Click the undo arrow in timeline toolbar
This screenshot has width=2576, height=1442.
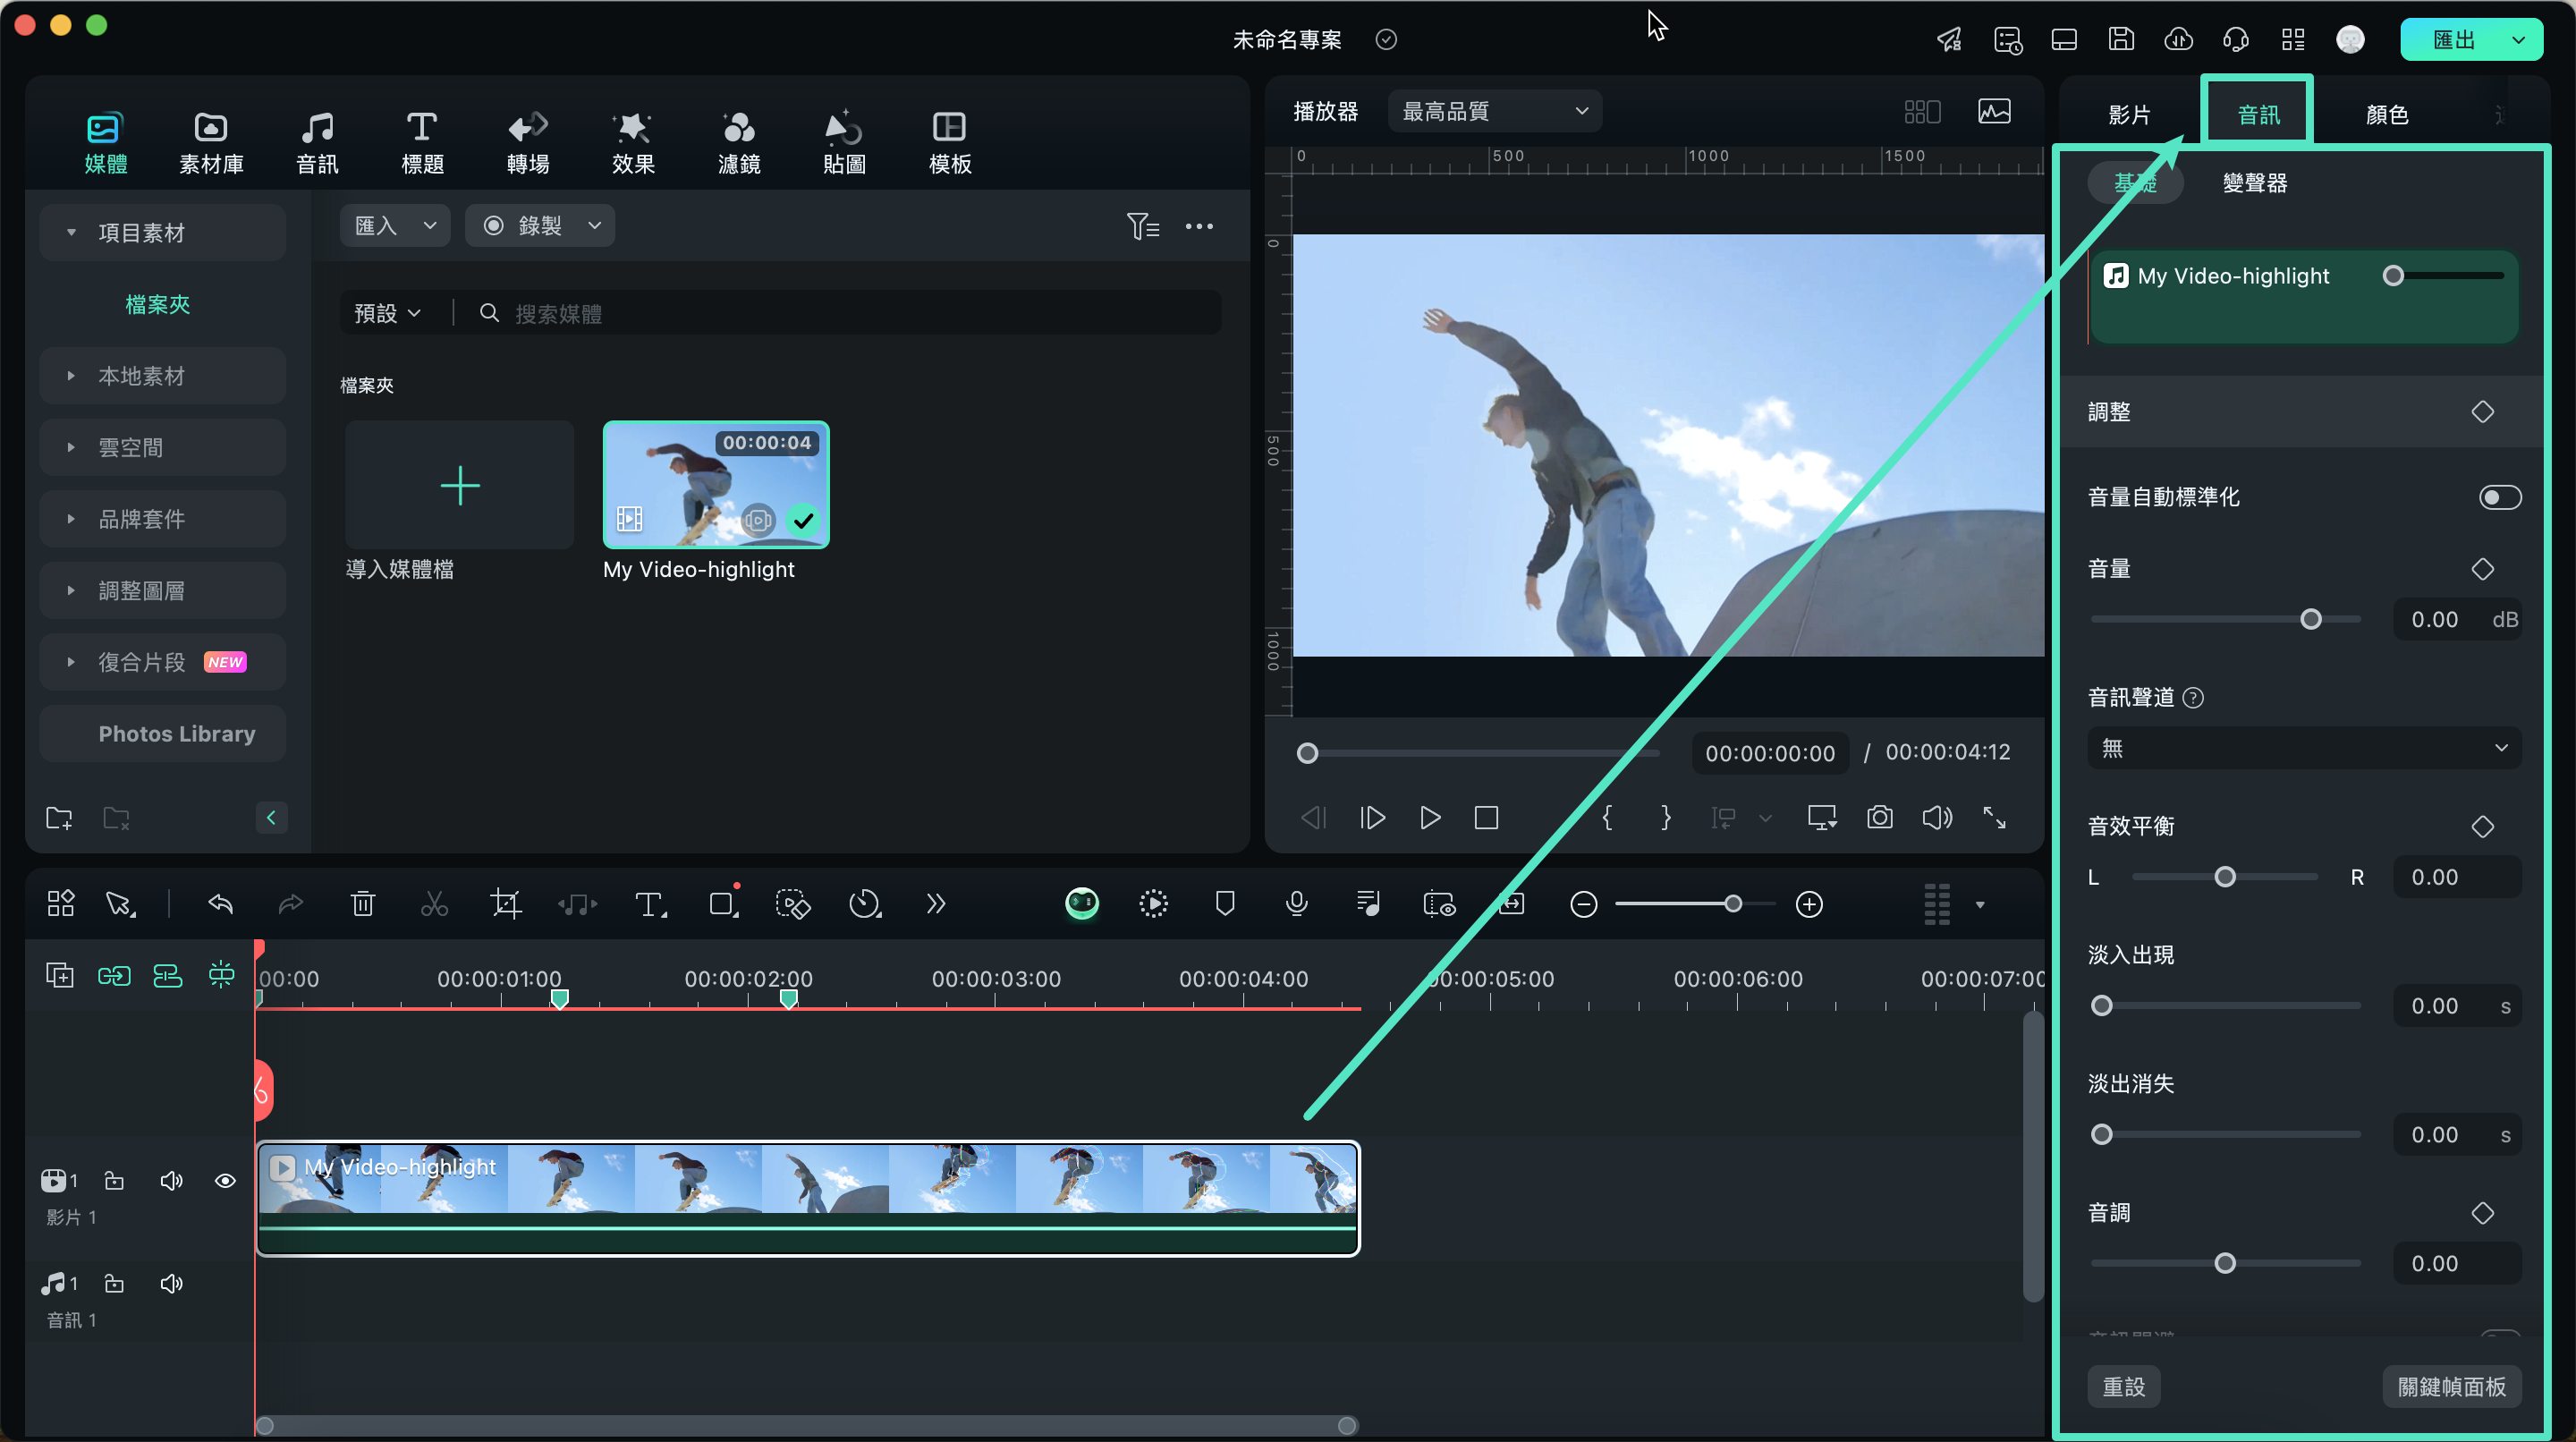click(220, 904)
